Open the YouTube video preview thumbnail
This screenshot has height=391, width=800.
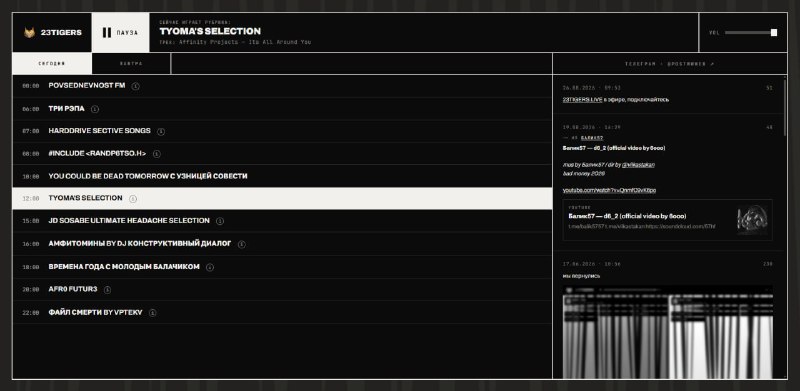coord(753,220)
